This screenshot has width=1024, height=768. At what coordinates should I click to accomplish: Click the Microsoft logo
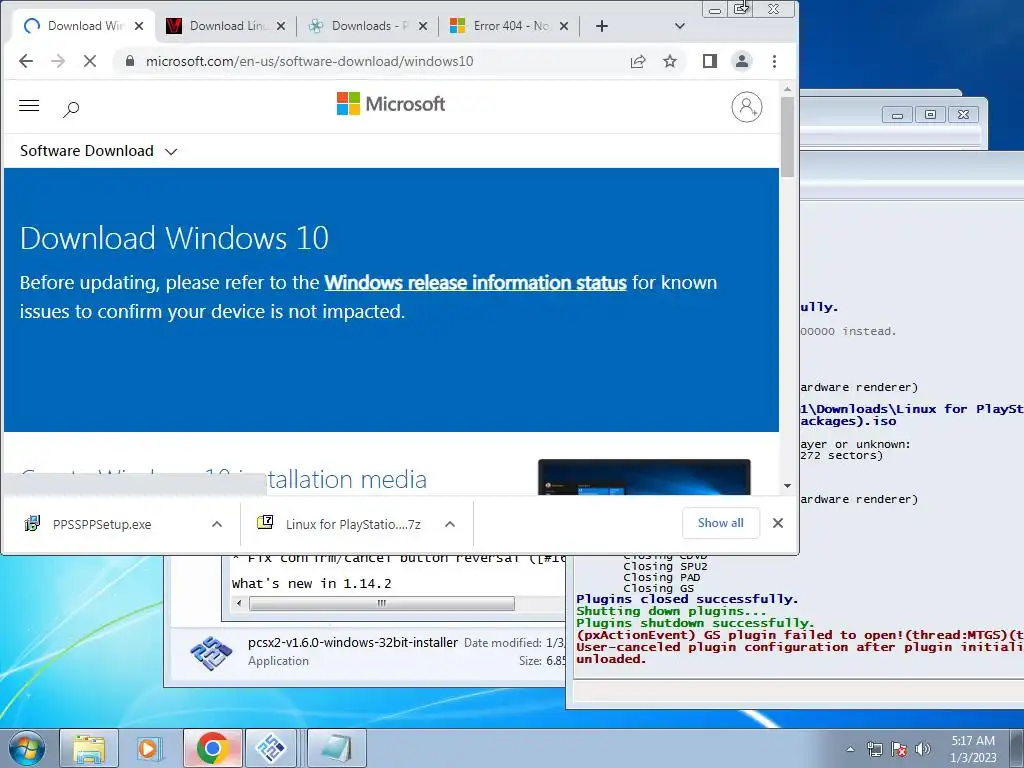(x=391, y=103)
